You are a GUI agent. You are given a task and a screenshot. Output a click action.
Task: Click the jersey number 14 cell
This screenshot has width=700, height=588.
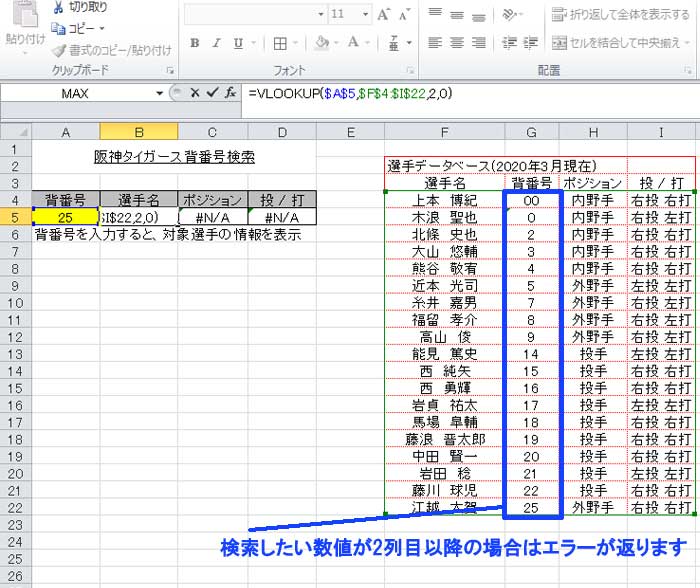point(531,354)
